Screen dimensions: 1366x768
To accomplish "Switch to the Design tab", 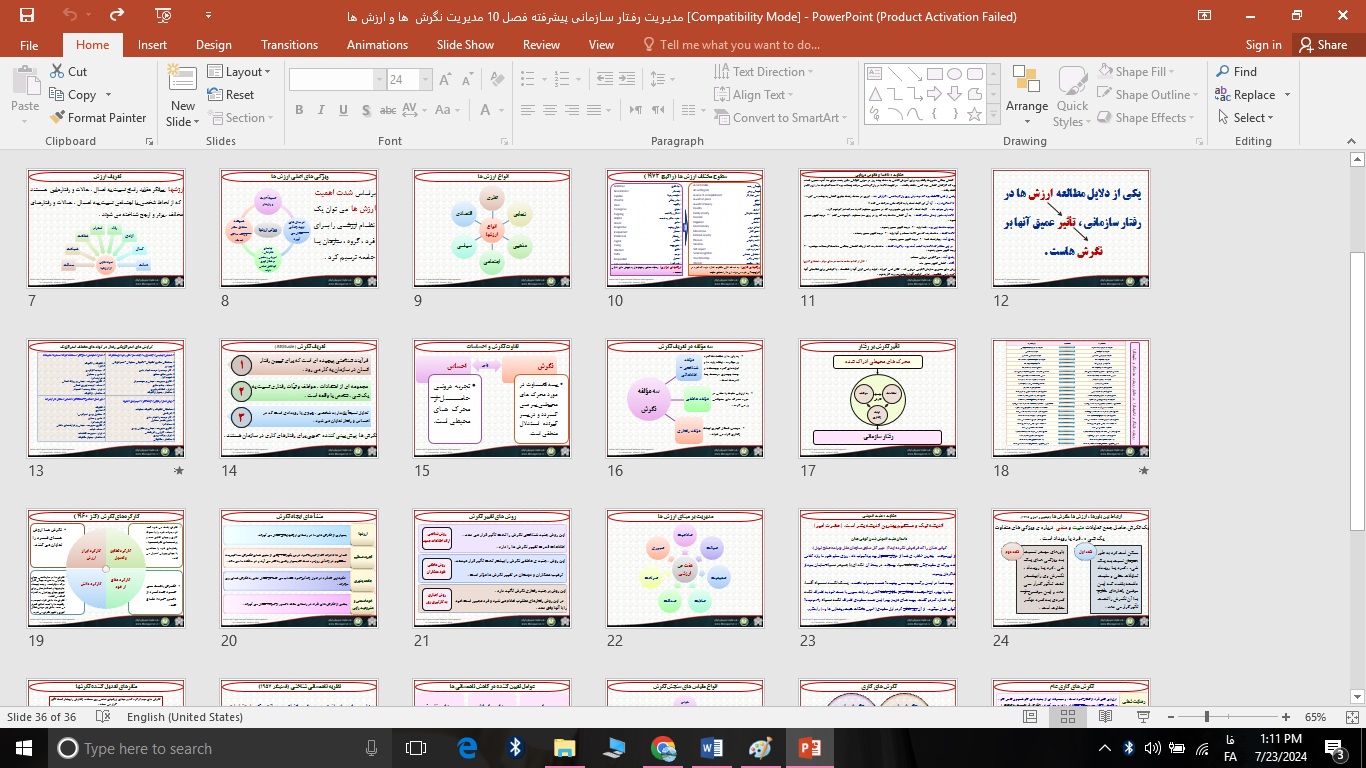I will [213, 45].
